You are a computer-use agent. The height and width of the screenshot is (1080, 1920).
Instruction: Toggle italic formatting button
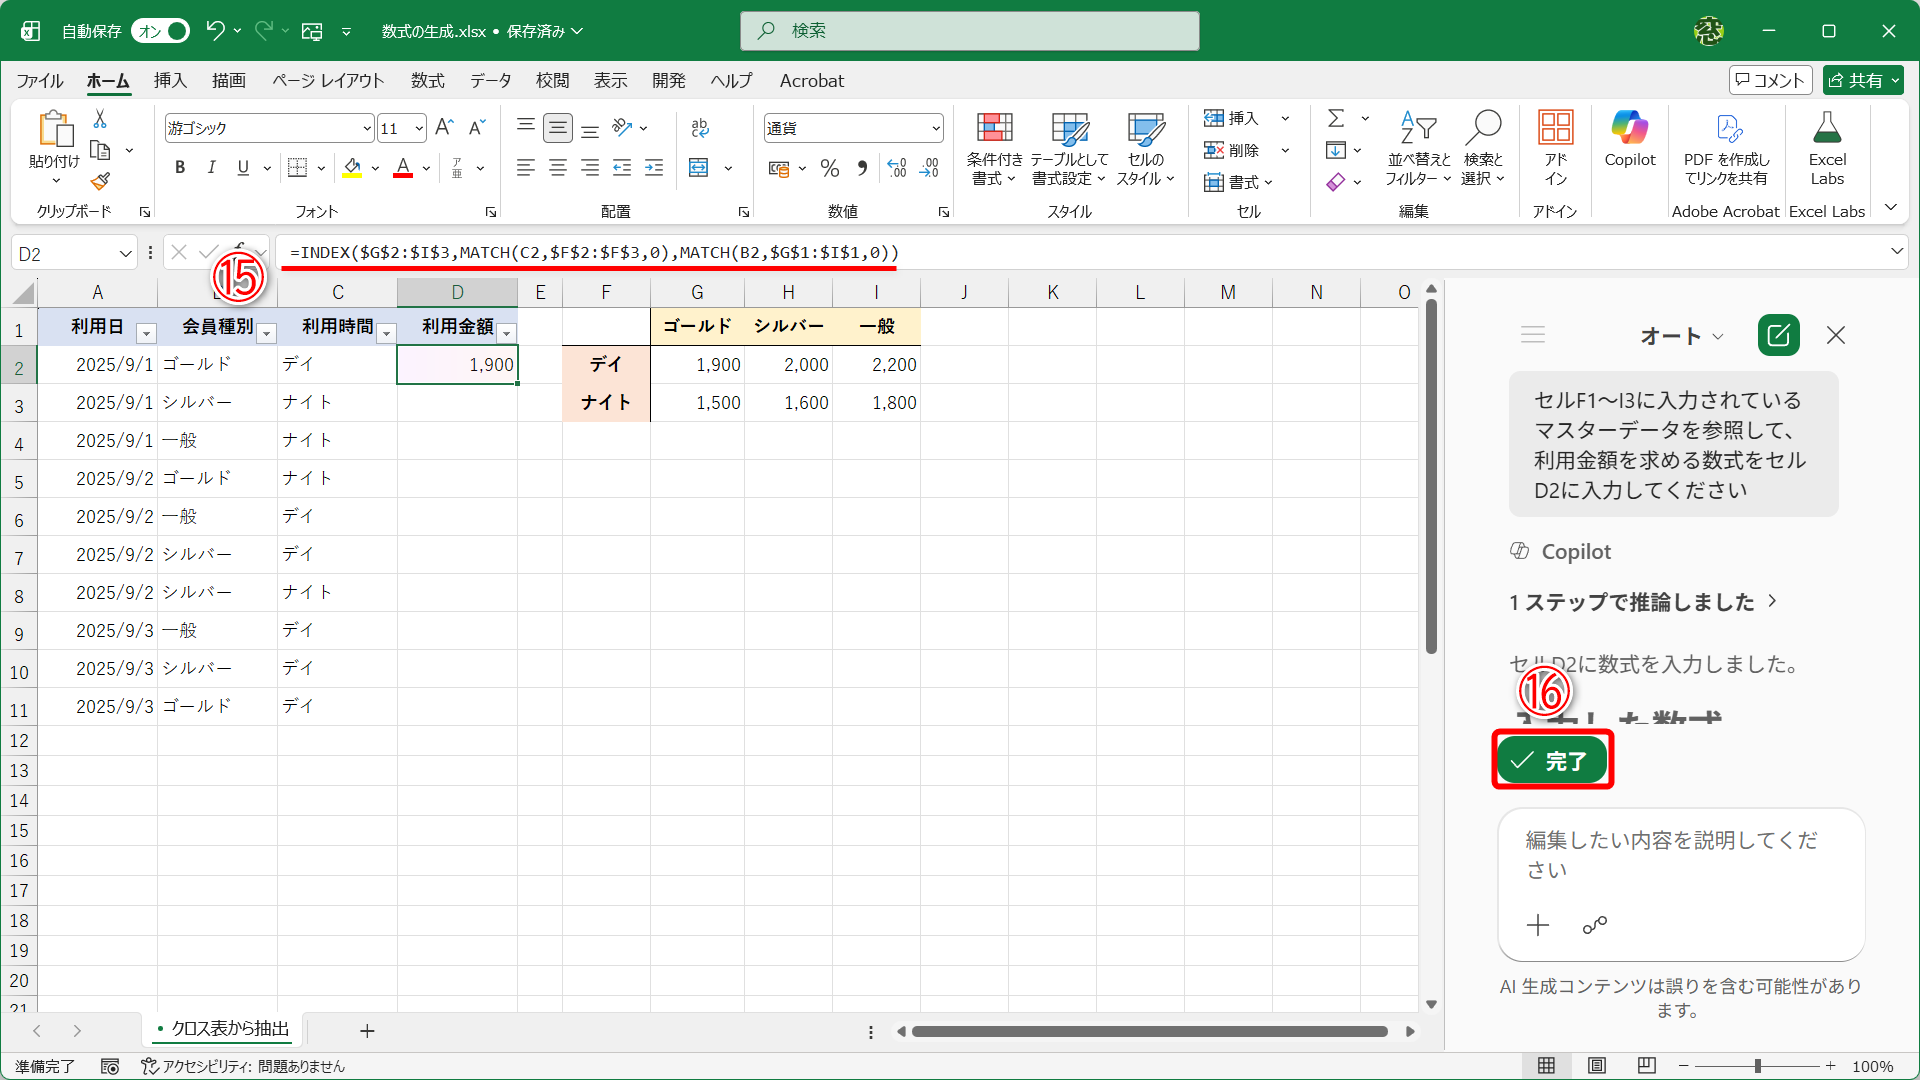click(x=211, y=168)
